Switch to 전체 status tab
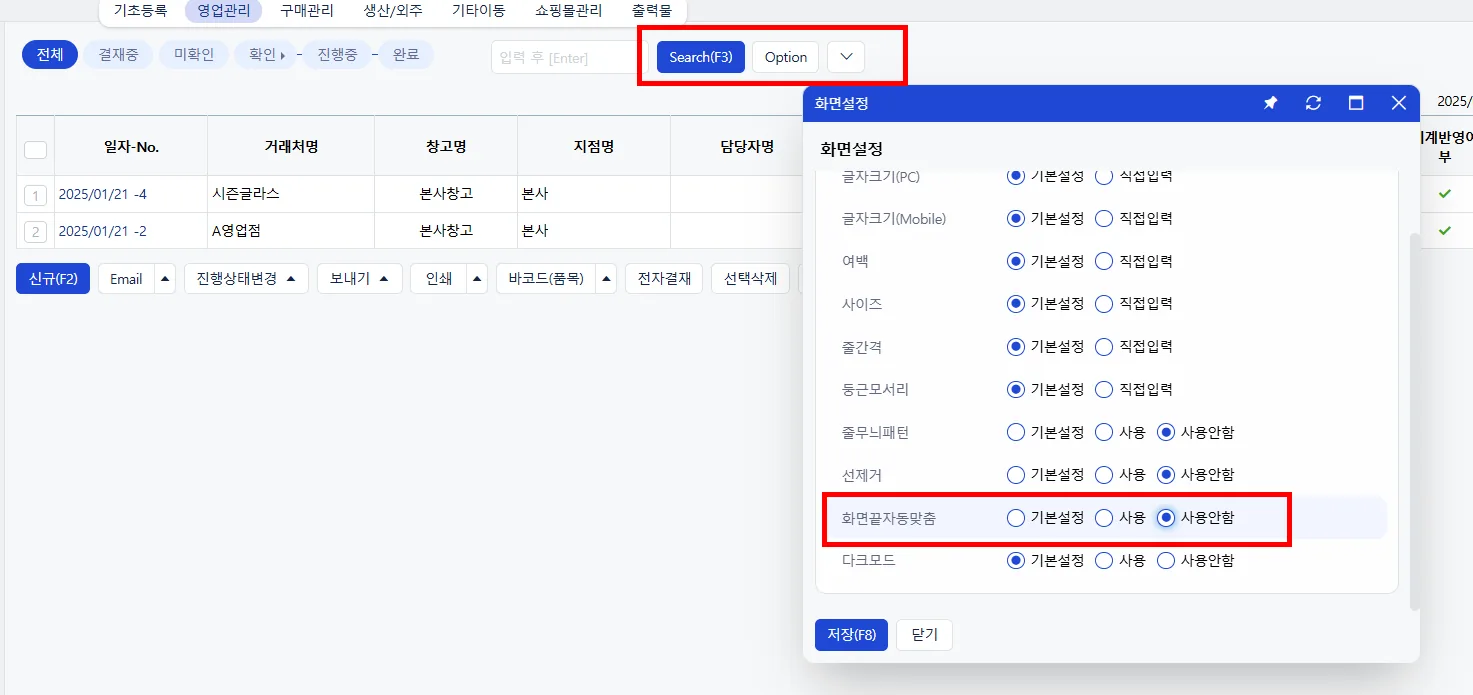This screenshot has width=1473, height=695. coord(50,55)
